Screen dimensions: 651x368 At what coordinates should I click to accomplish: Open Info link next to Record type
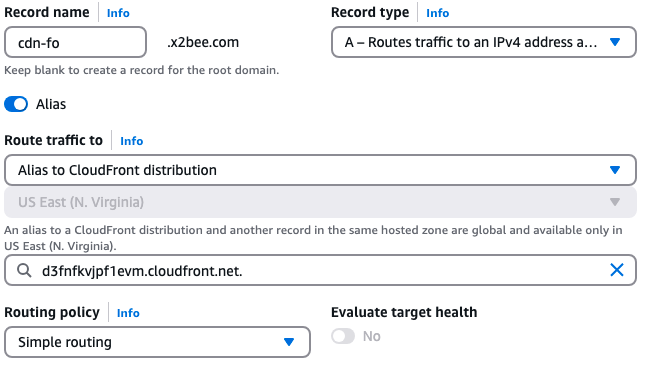438,13
